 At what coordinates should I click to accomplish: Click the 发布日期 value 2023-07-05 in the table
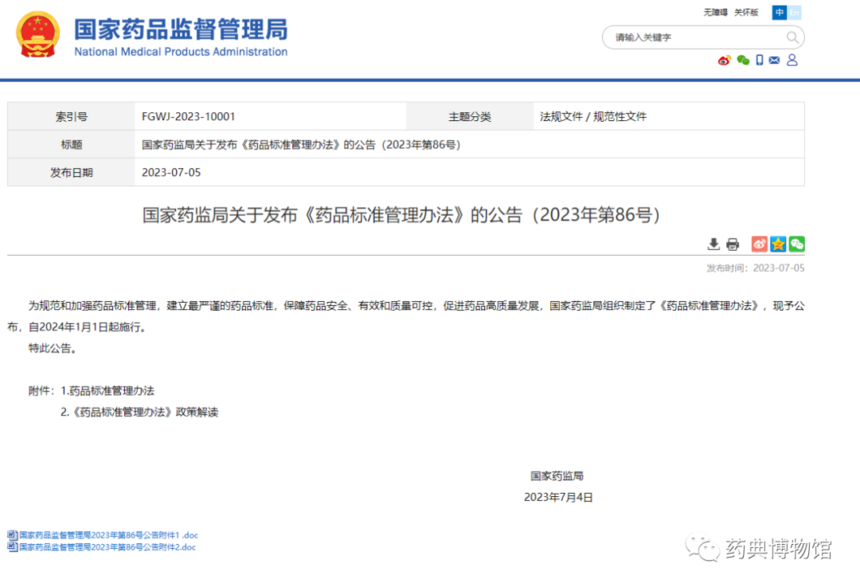(x=171, y=172)
